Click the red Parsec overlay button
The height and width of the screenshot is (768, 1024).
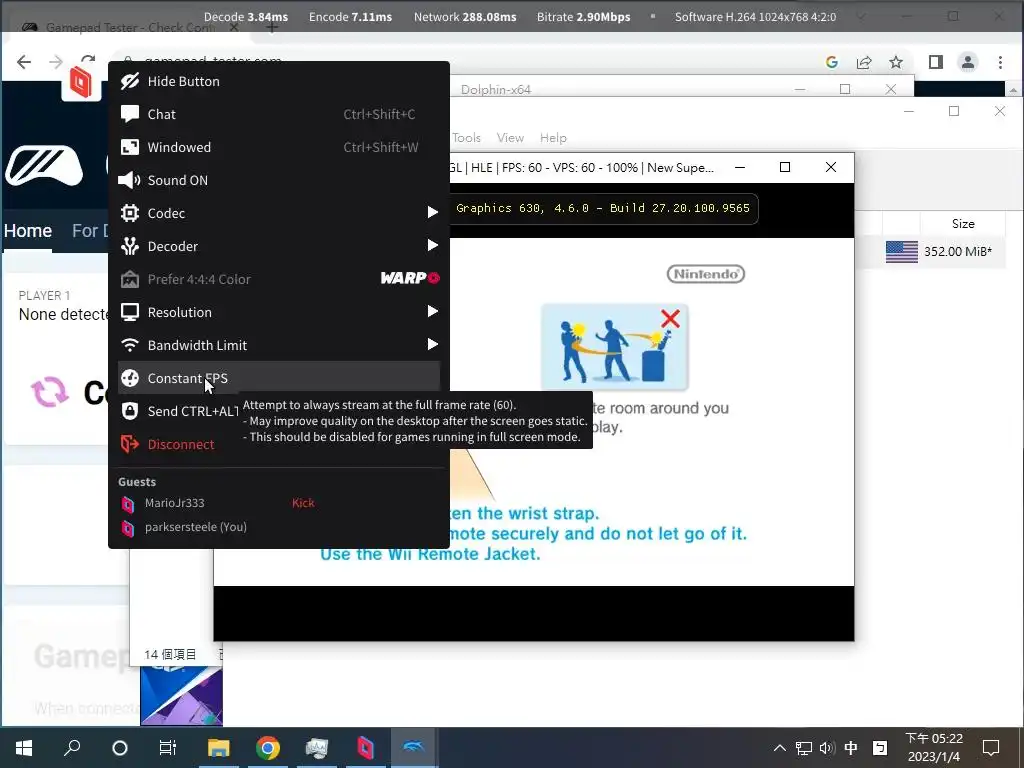point(81,82)
